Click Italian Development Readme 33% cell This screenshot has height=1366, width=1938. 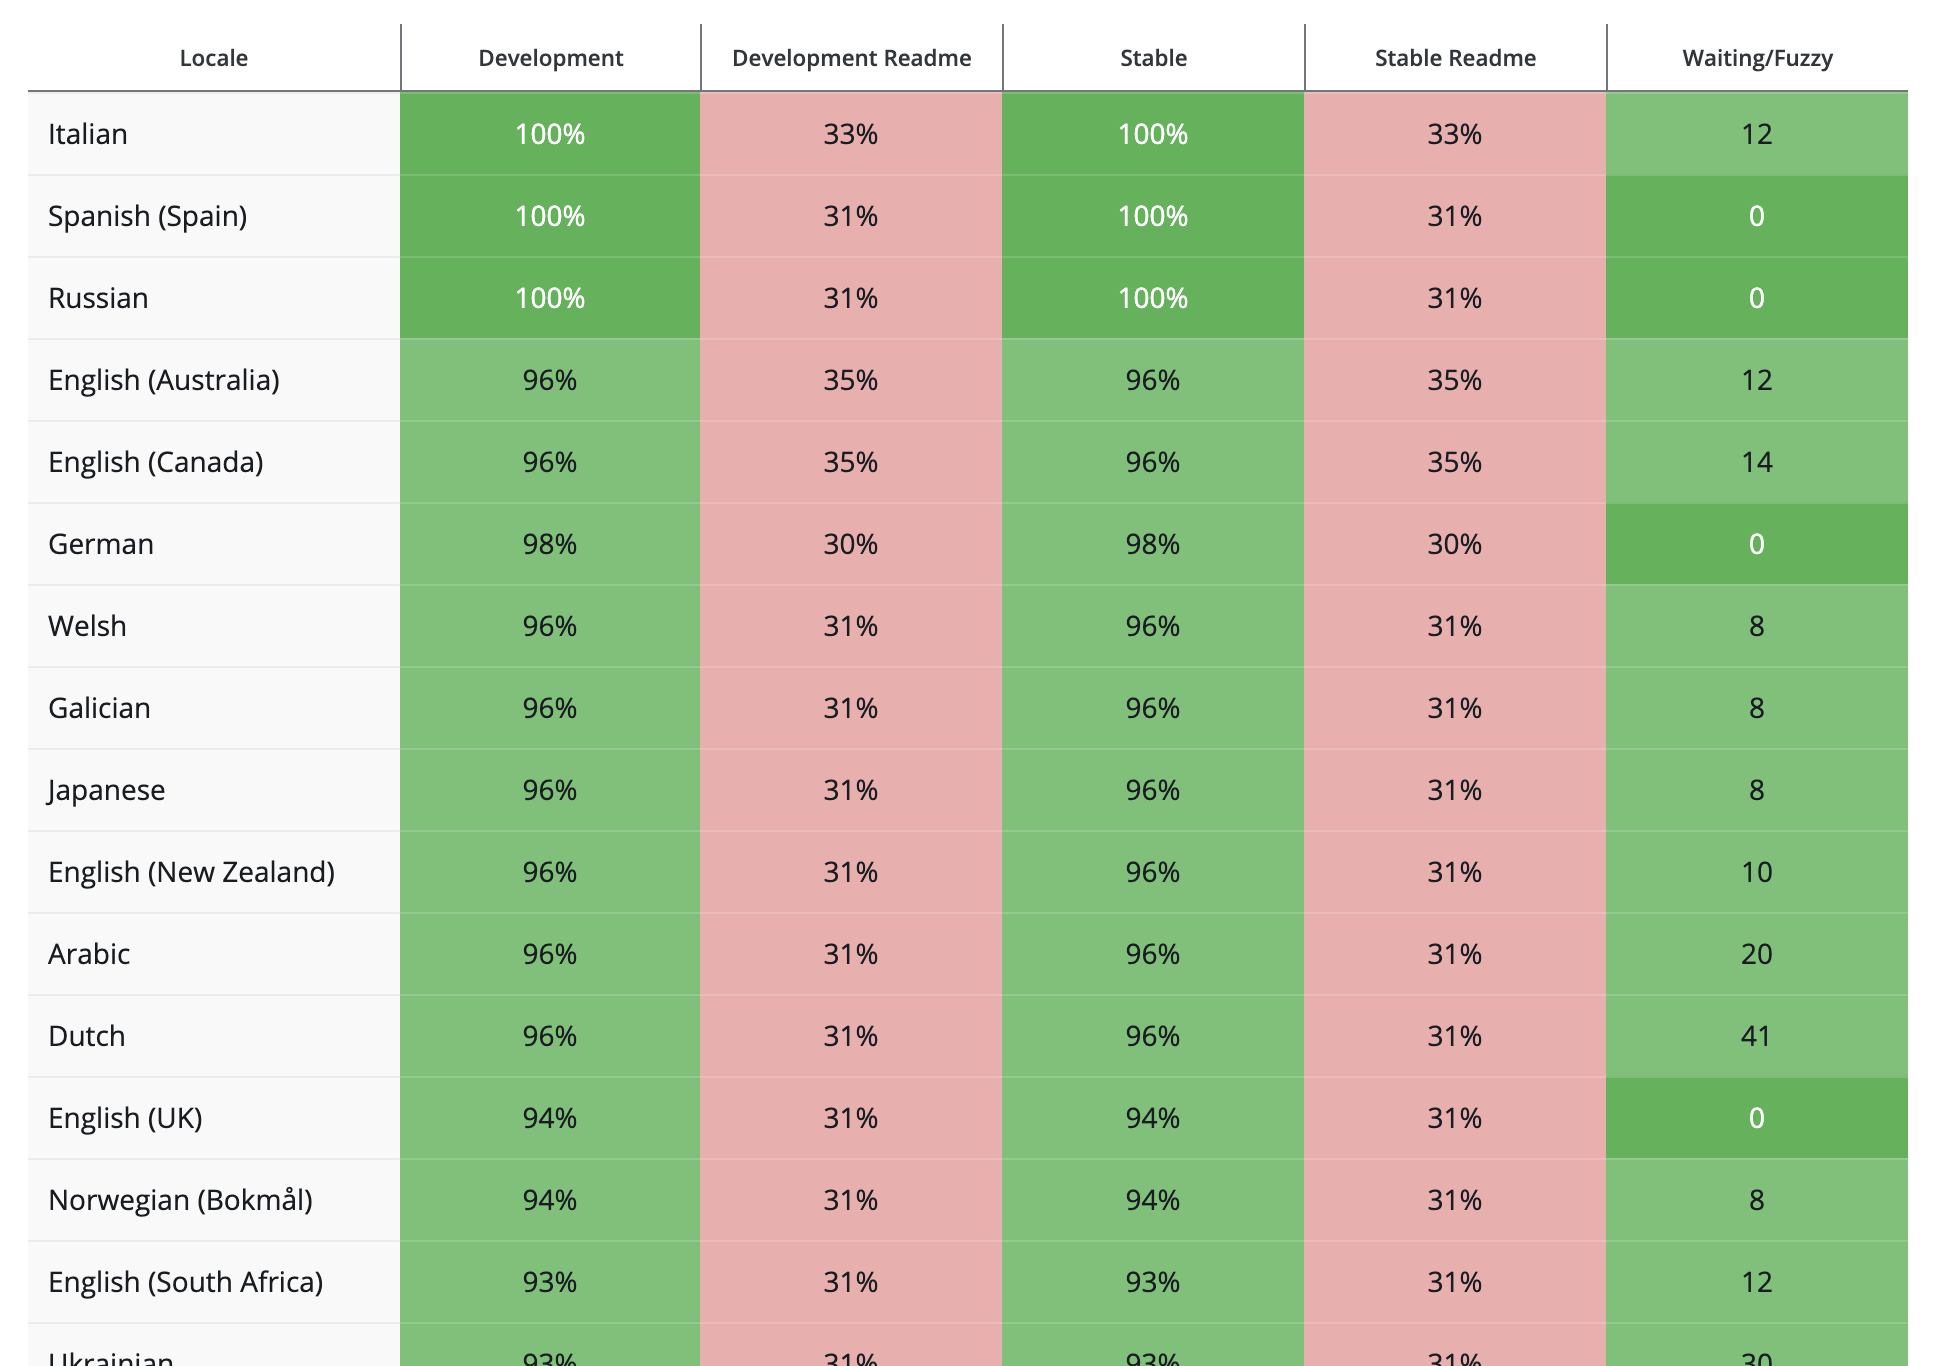(851, 134)
